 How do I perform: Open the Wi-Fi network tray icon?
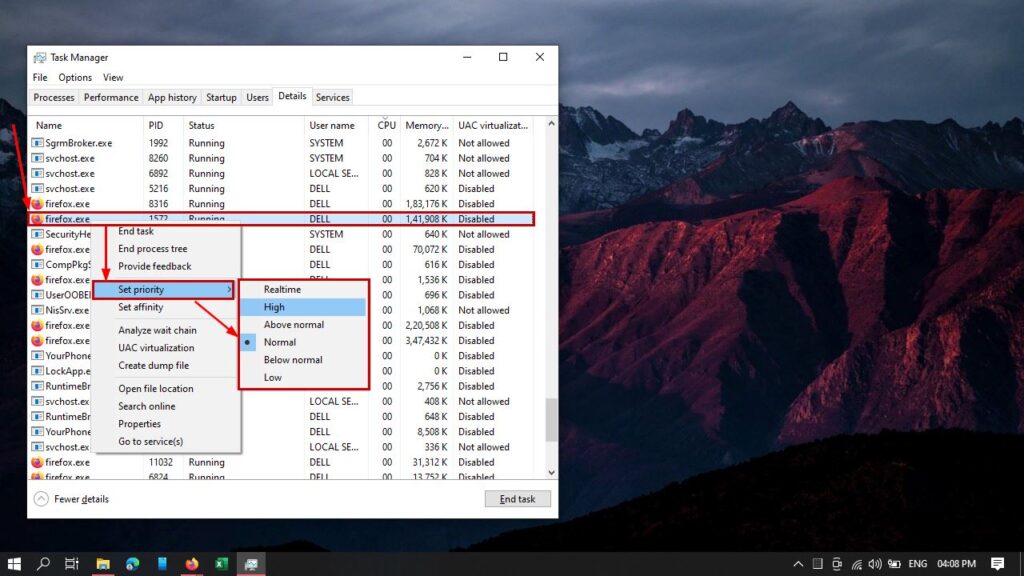click(x=856, y=564)
